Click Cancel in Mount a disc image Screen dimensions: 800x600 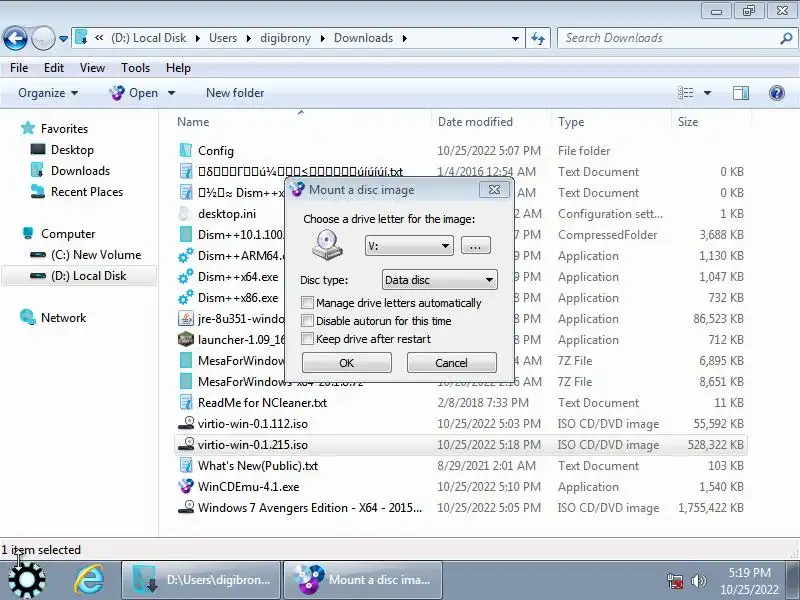click(451, 363)
